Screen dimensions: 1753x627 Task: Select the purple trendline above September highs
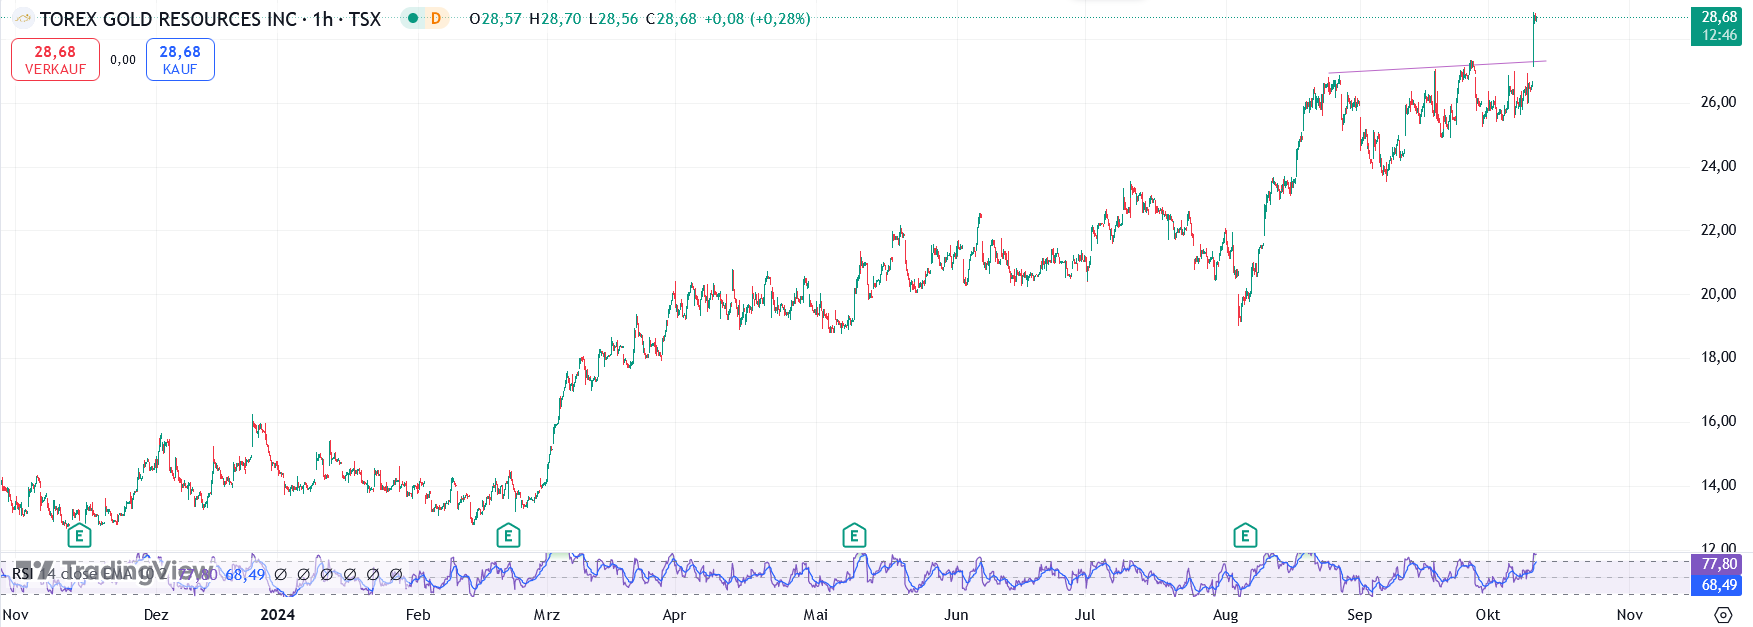pyautogui.click(x=1437, y=67)
